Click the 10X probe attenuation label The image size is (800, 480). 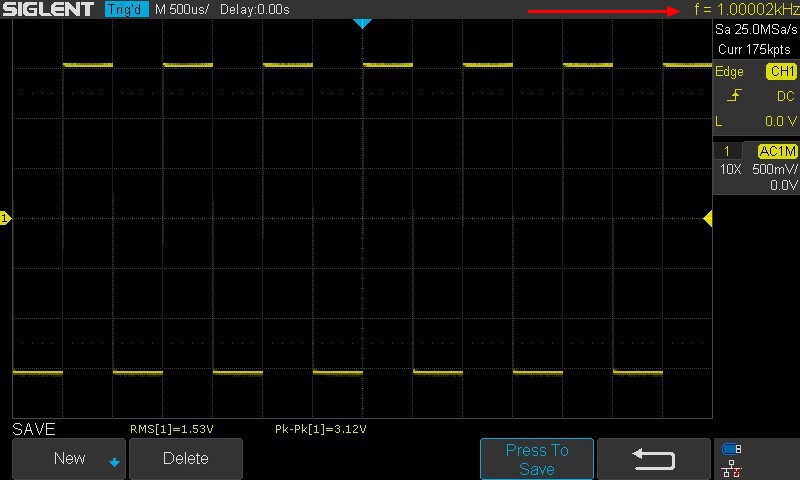pos(730,169)
